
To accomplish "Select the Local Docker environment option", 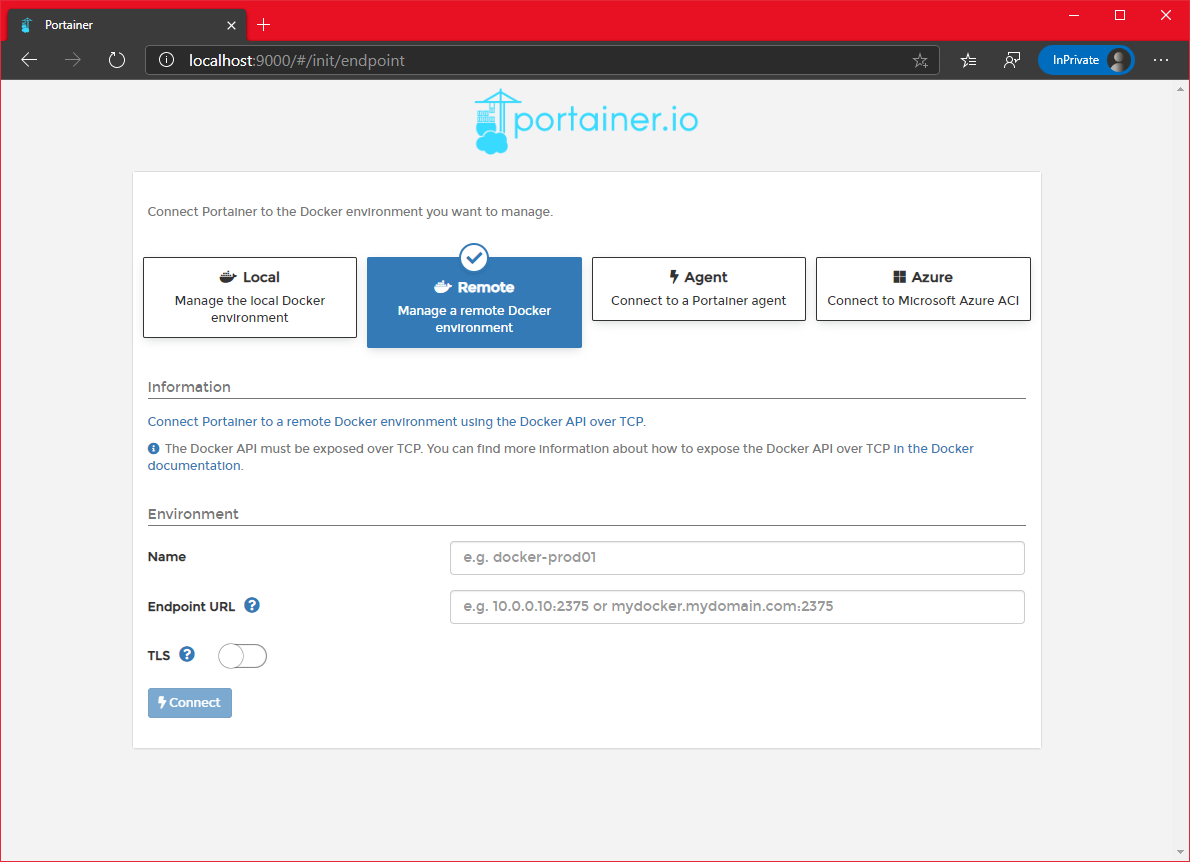I will tap(250, 297).
